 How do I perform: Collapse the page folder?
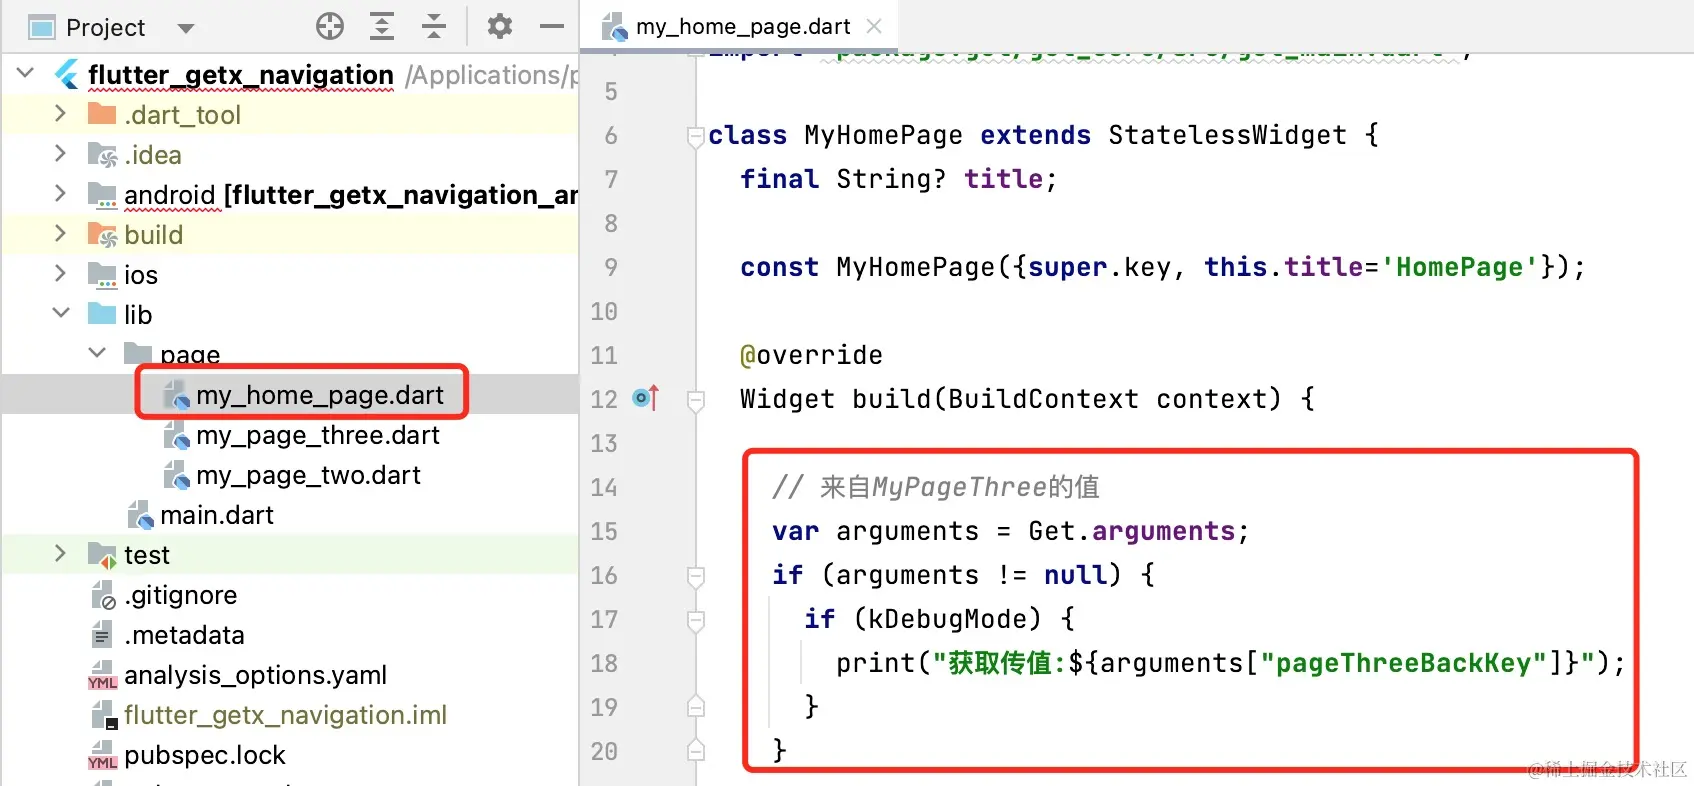coord(97,354)
